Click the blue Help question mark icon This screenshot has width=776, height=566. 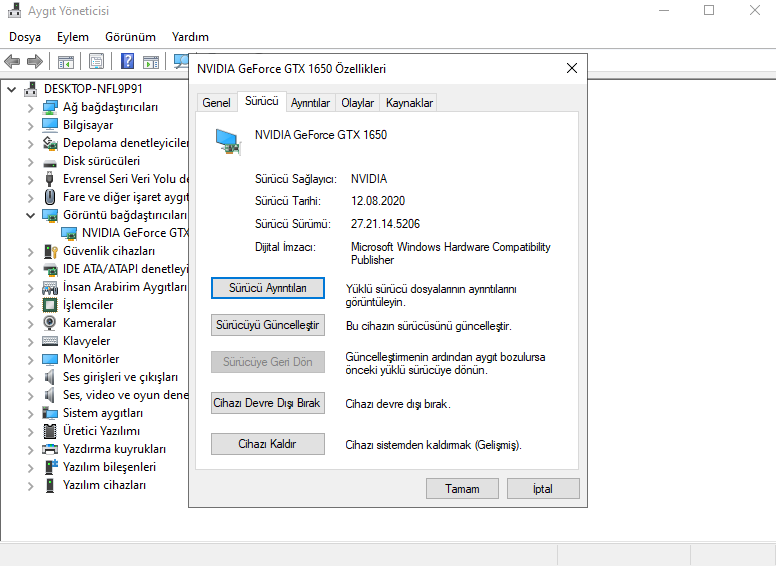128,61
